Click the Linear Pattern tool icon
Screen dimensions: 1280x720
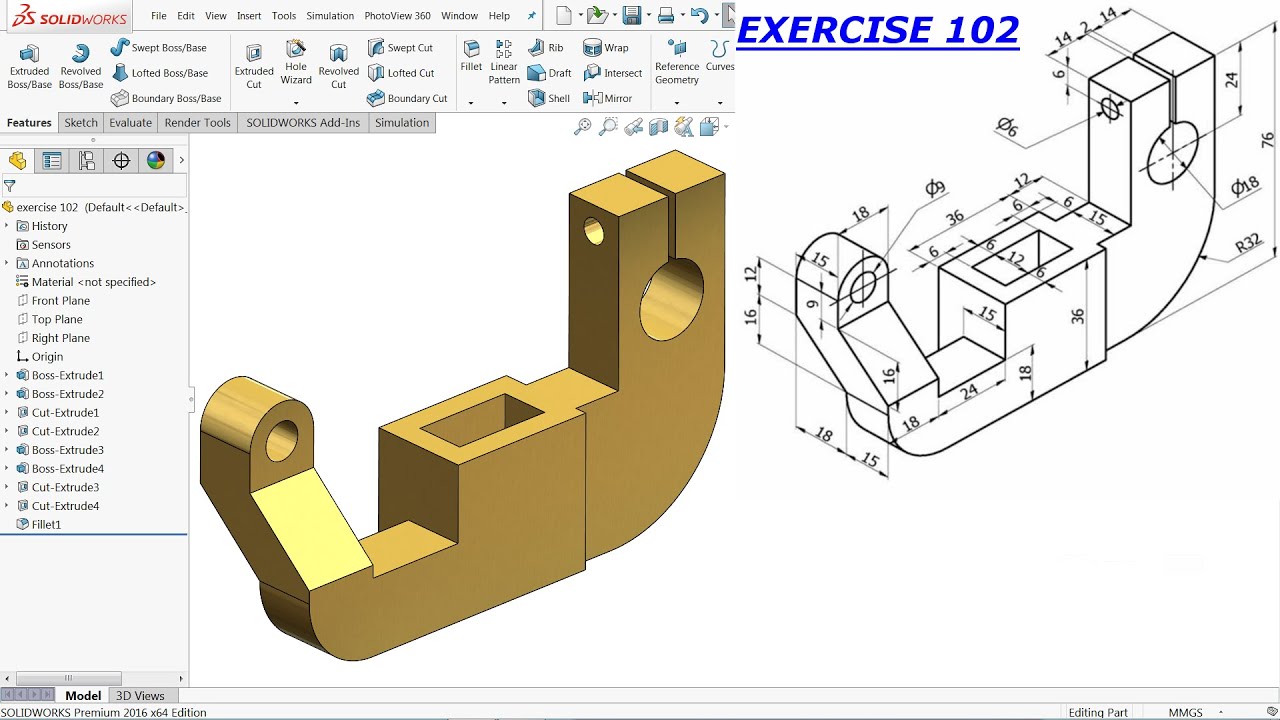(504, 49)
